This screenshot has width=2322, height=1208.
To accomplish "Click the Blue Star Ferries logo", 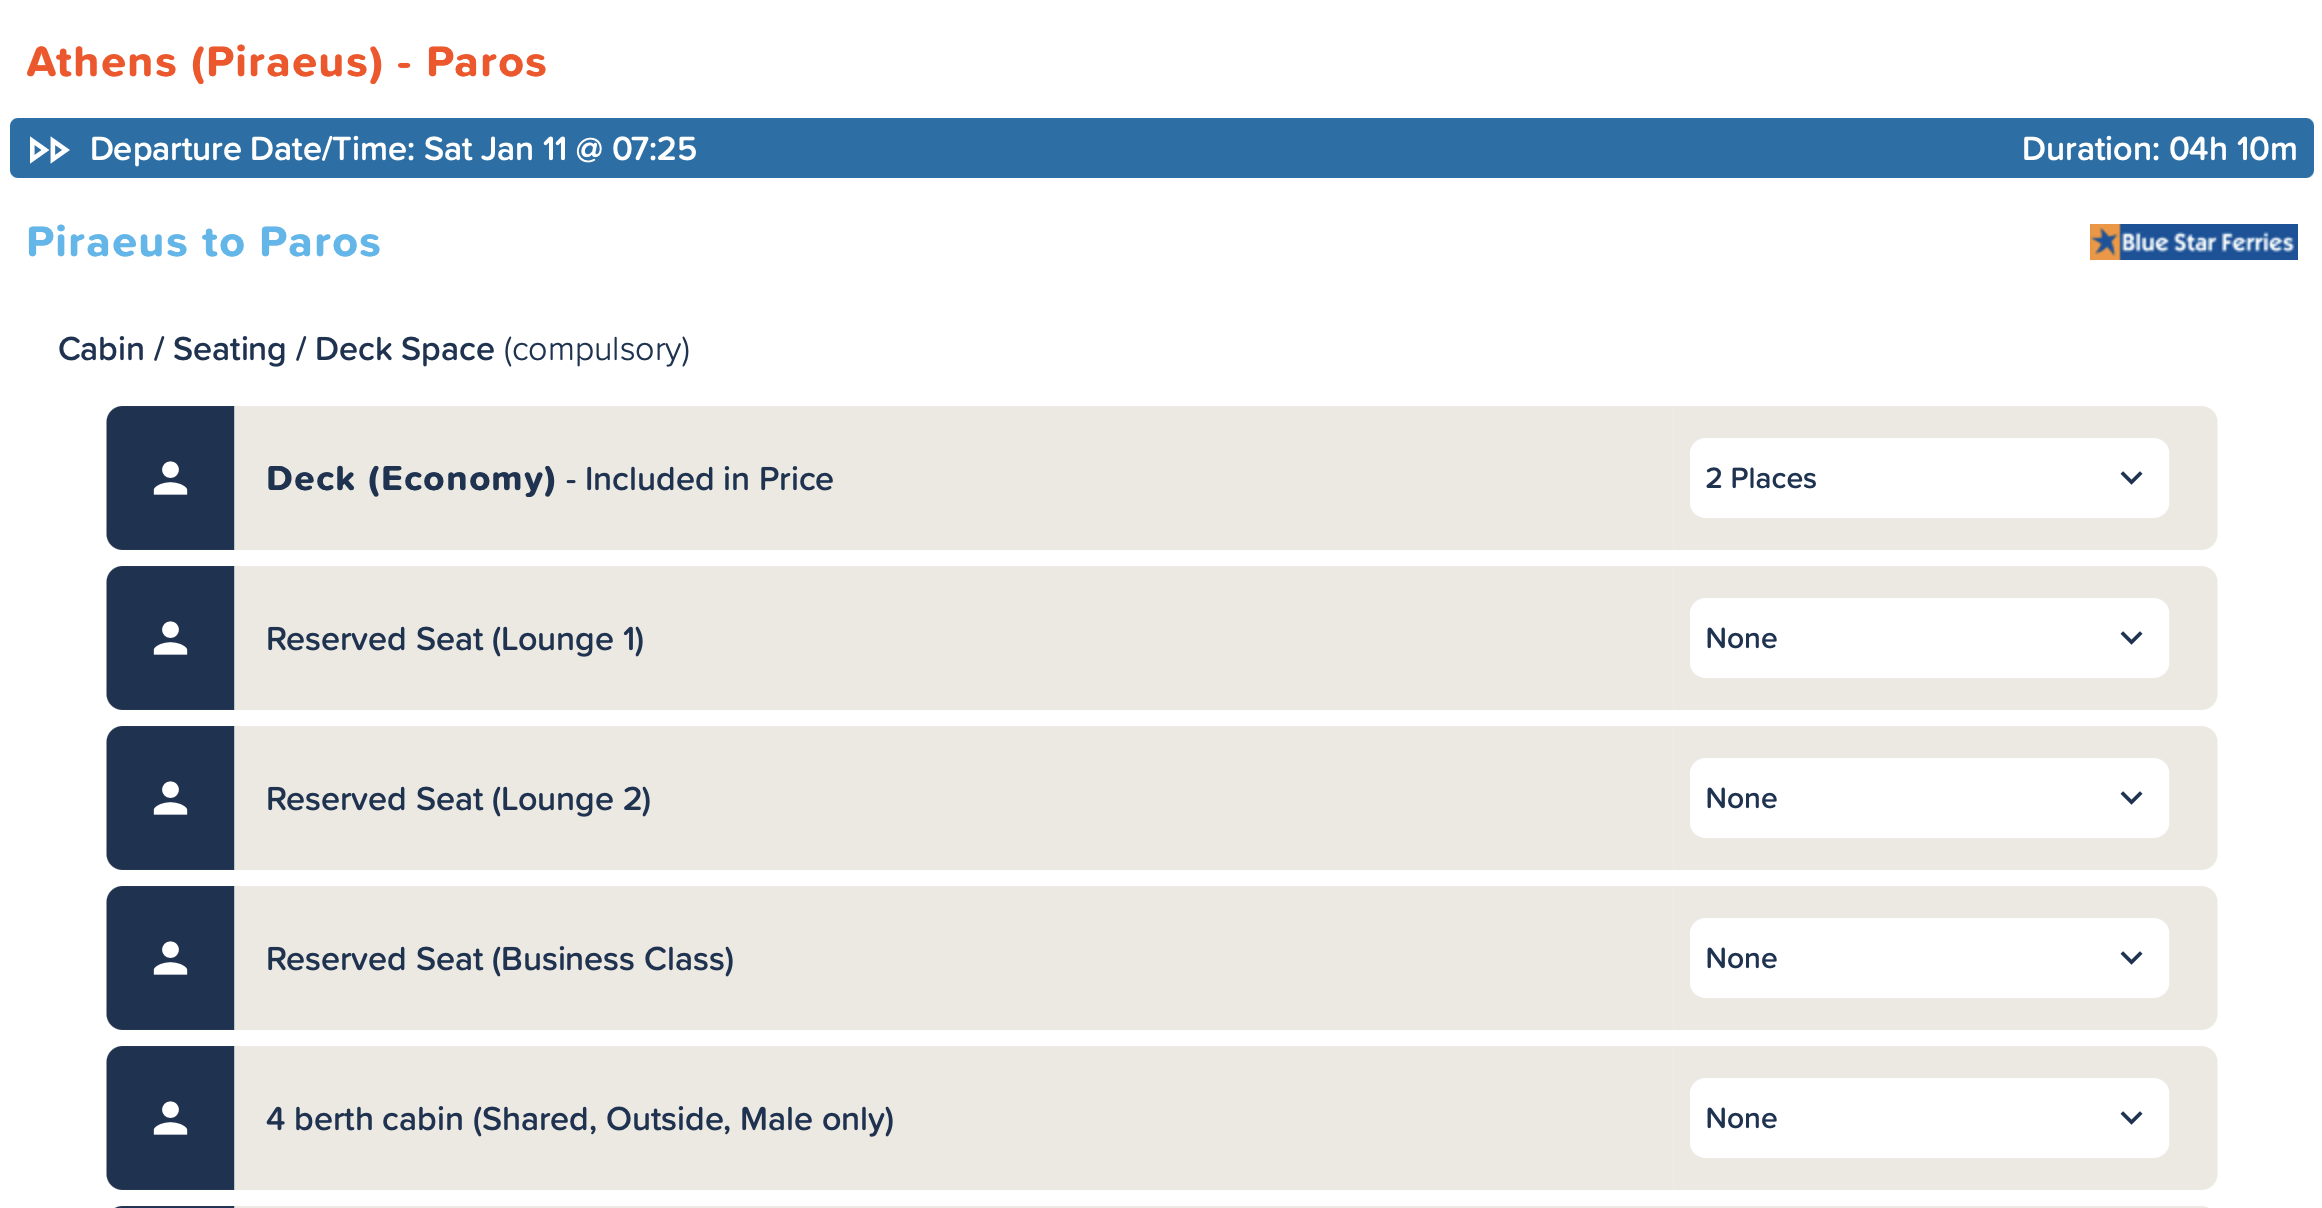I will pos(2193,242).
